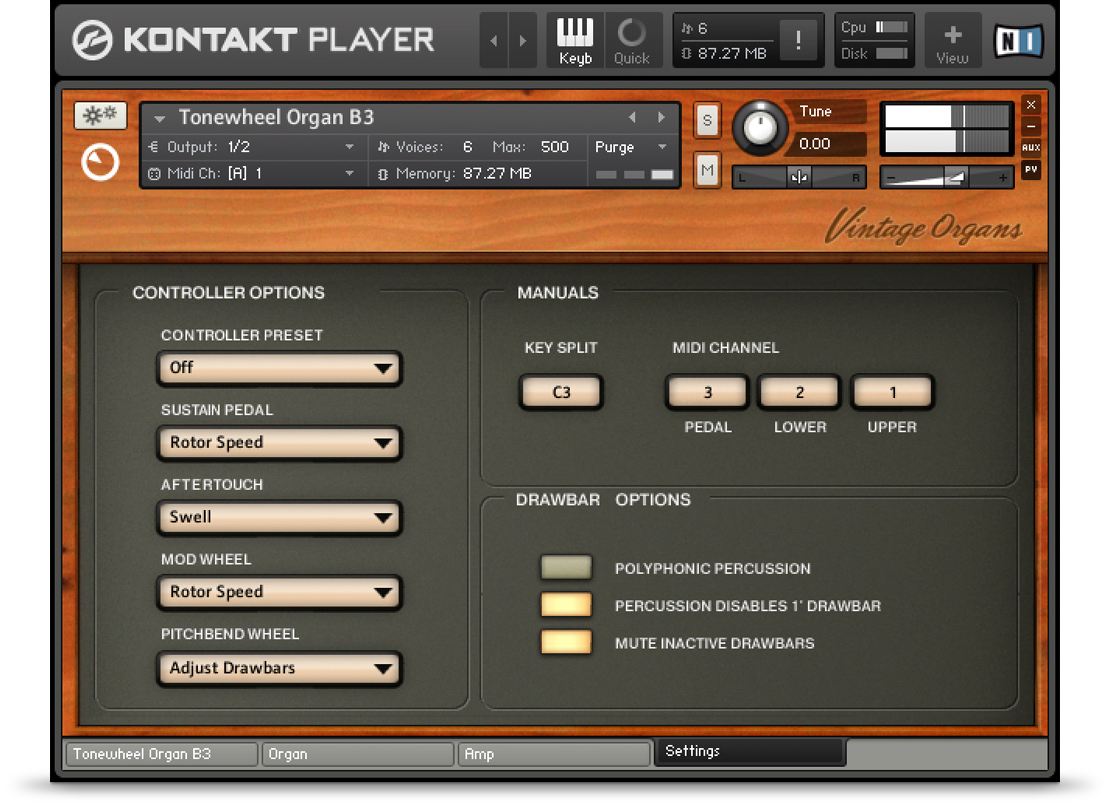Go to next instrument with header right arrow
This screenshot has height=807, width=1110.
(x=522, y=40)
